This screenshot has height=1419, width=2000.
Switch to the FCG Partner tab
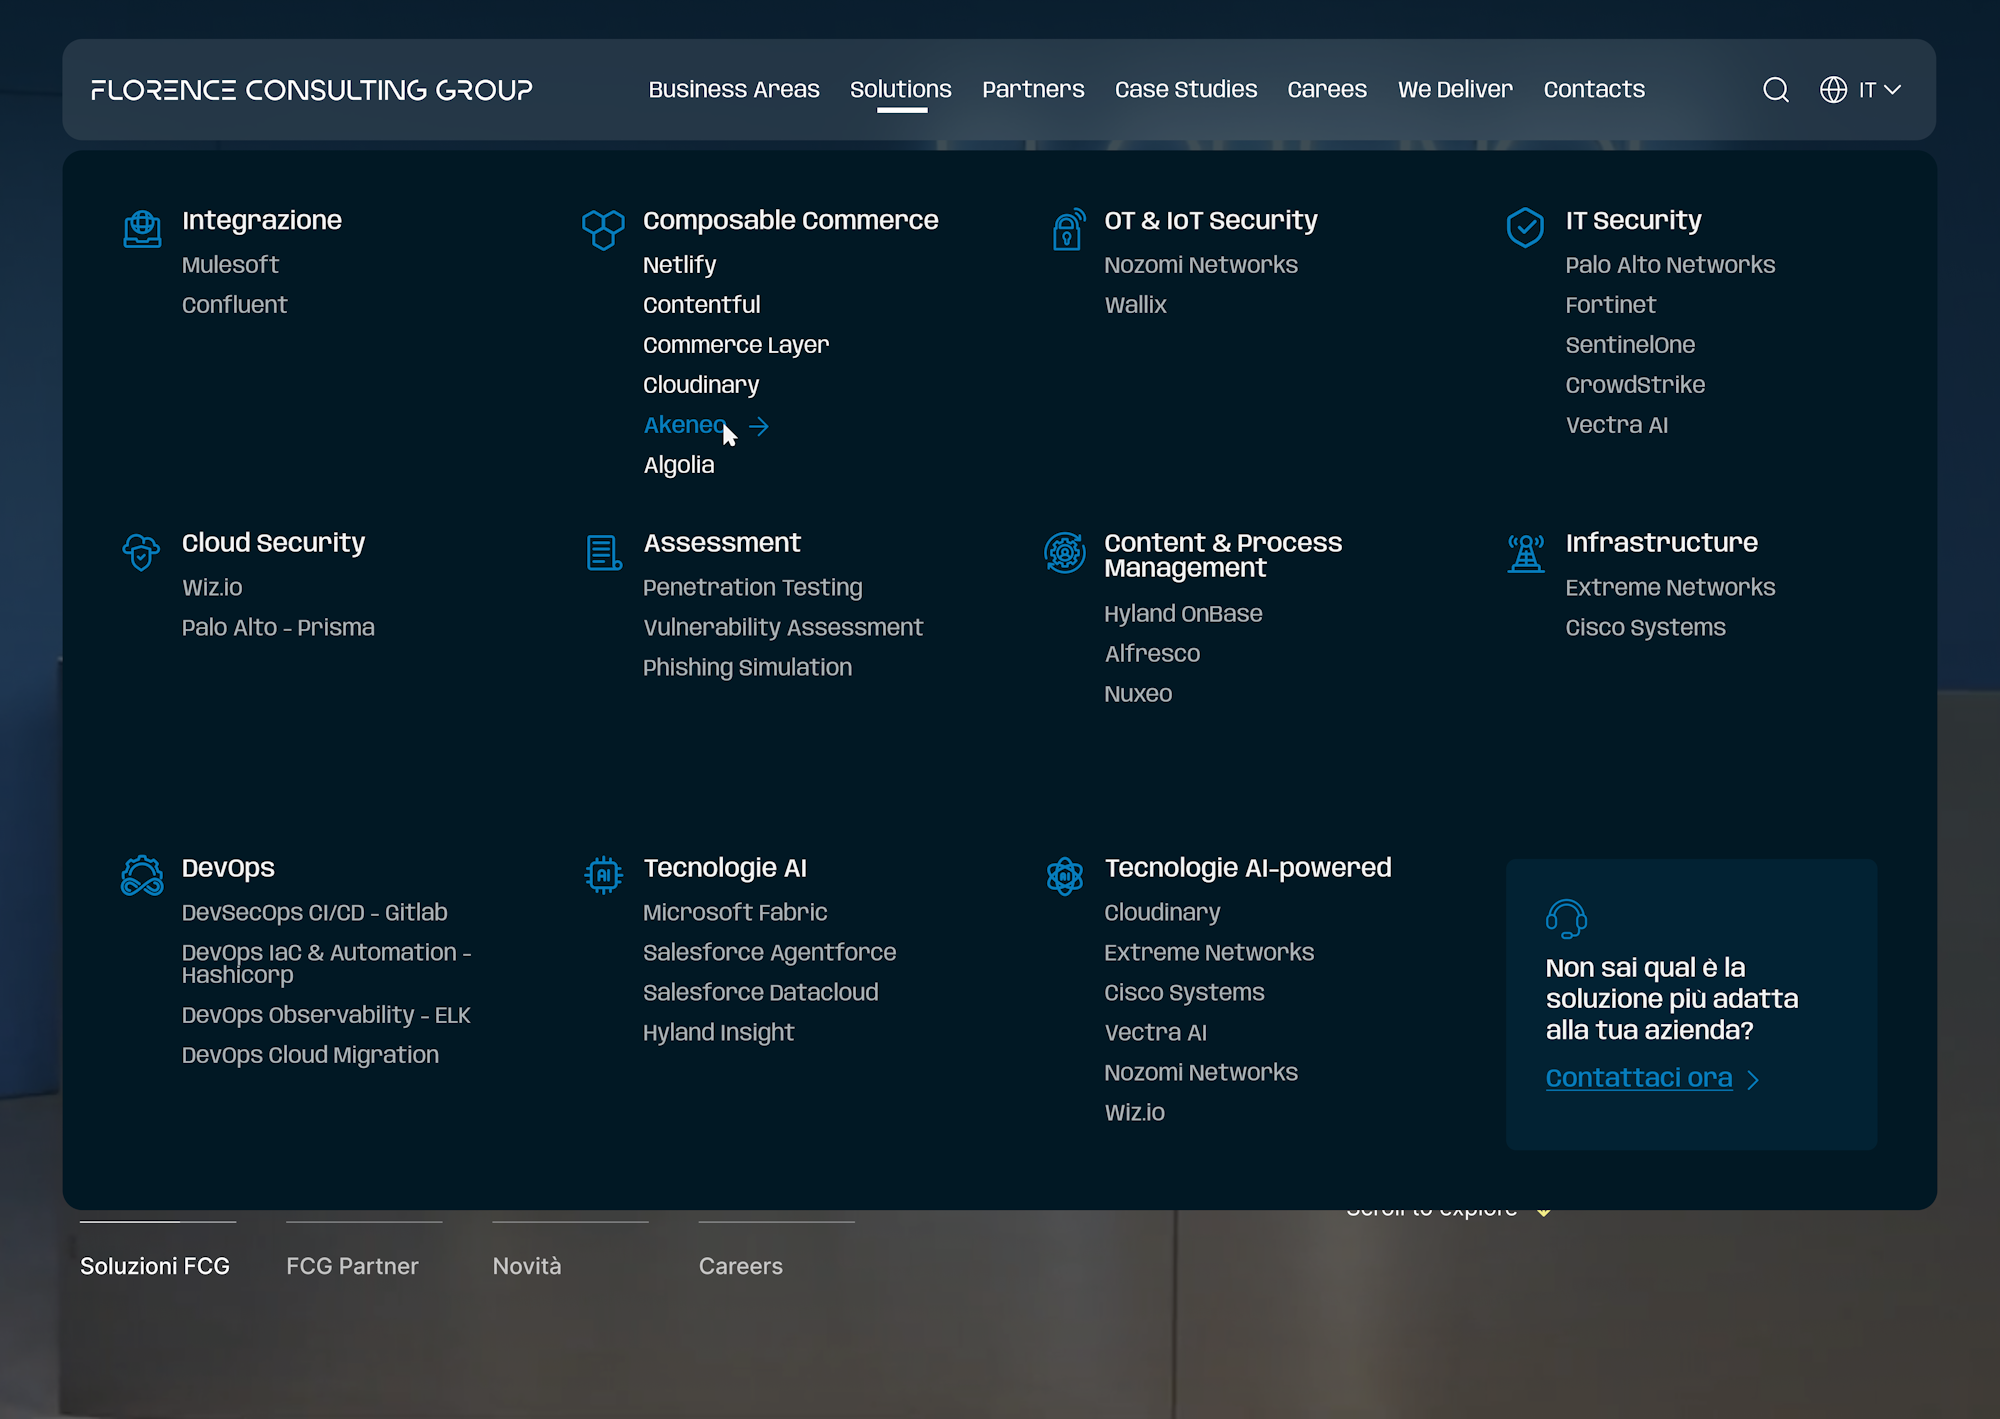[352, 1266]
